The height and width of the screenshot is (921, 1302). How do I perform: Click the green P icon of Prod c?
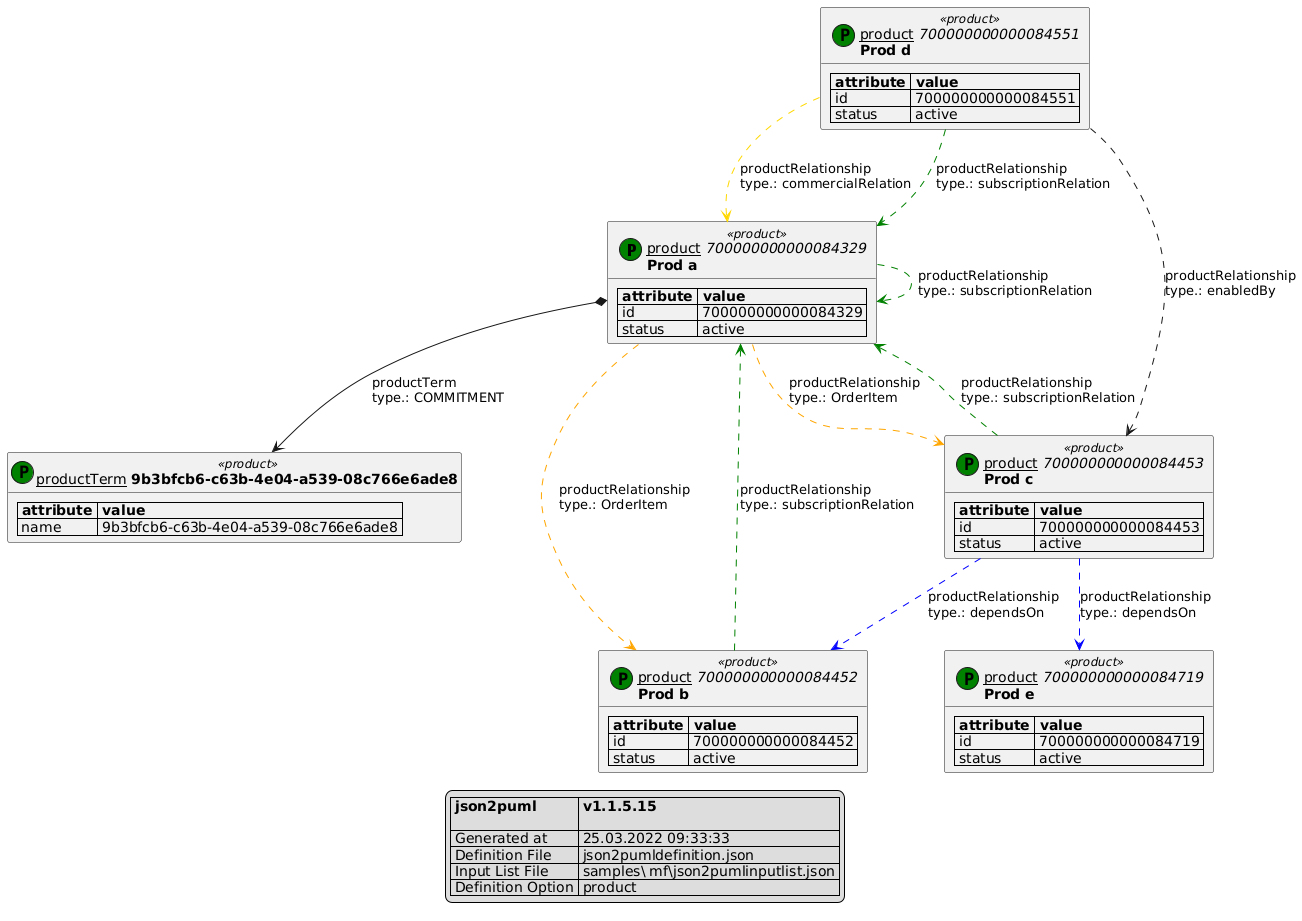pos(968,463)
